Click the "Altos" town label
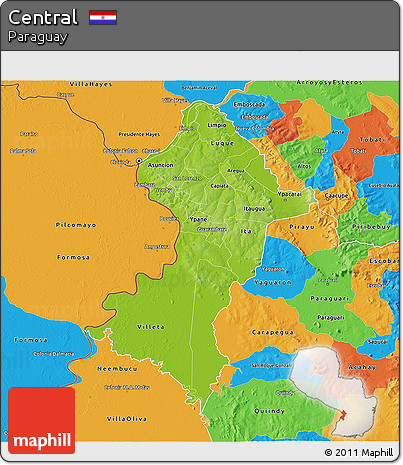Screen dimensions: 403x465 point(304,166)
